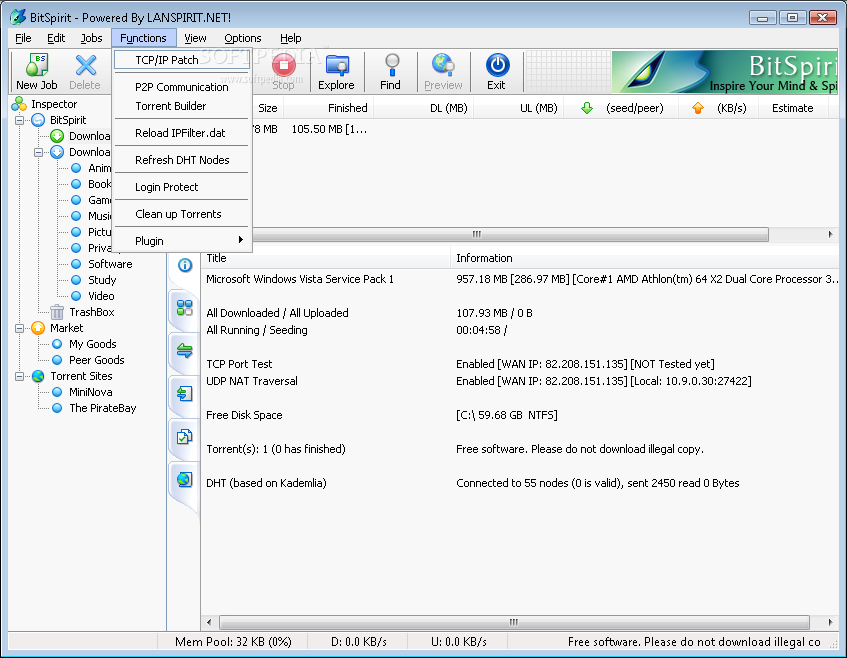847x658 pixels.
Task: Click the green download arrow column icon
Action: pos(587,109)
